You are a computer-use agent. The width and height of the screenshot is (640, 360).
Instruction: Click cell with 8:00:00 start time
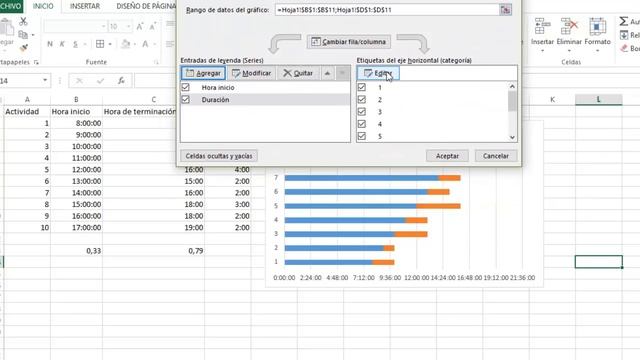[x=76, y=123]
